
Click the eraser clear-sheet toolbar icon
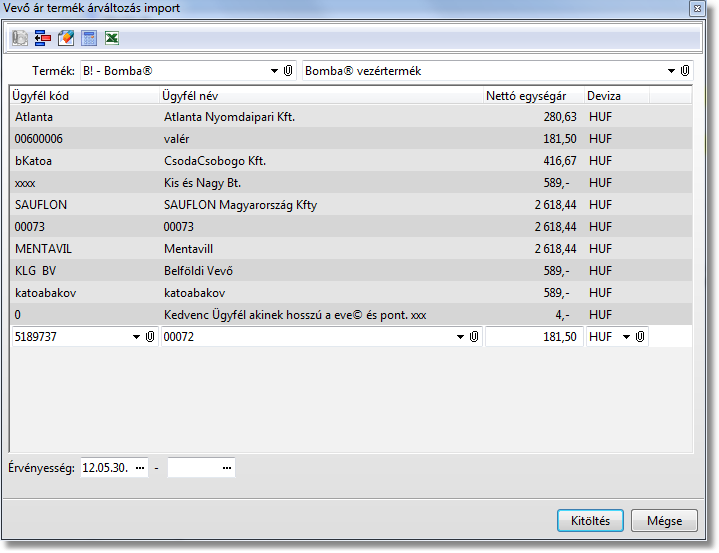click(x=66, y=38)
